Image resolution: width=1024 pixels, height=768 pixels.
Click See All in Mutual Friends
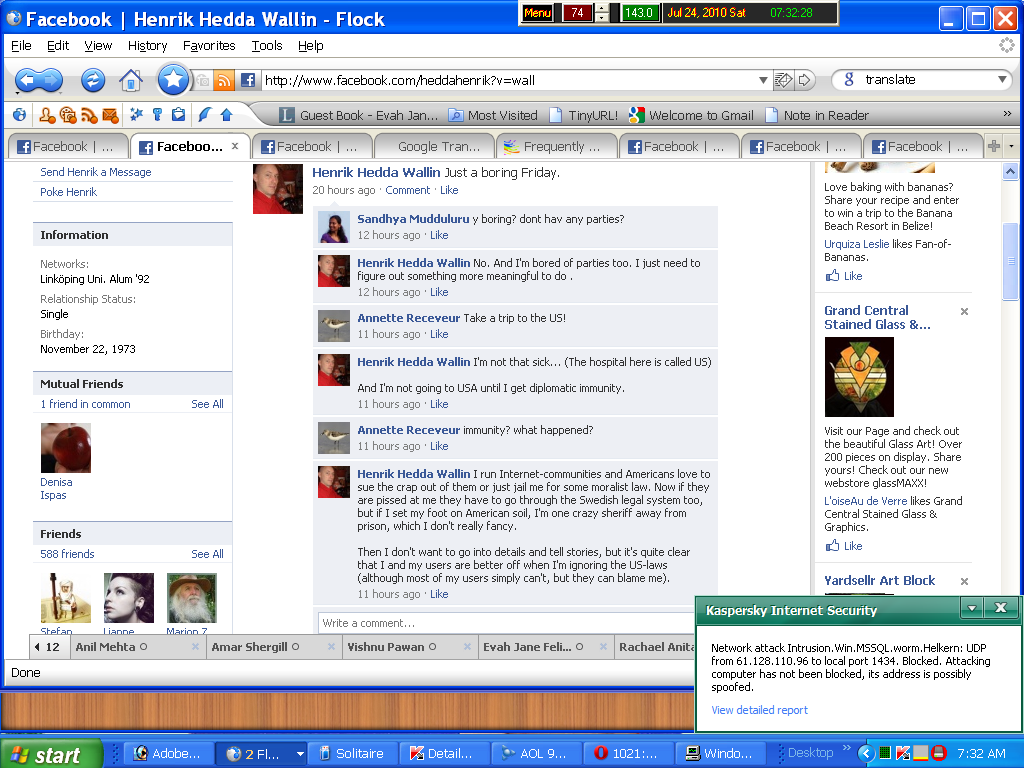pyautogui.click(x=207, y=404)
